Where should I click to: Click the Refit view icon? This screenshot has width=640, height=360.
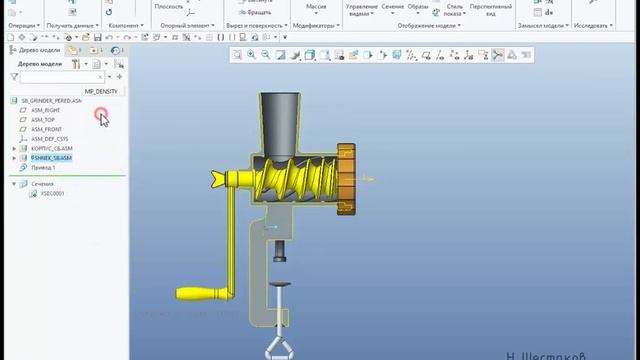pos(237,55)
